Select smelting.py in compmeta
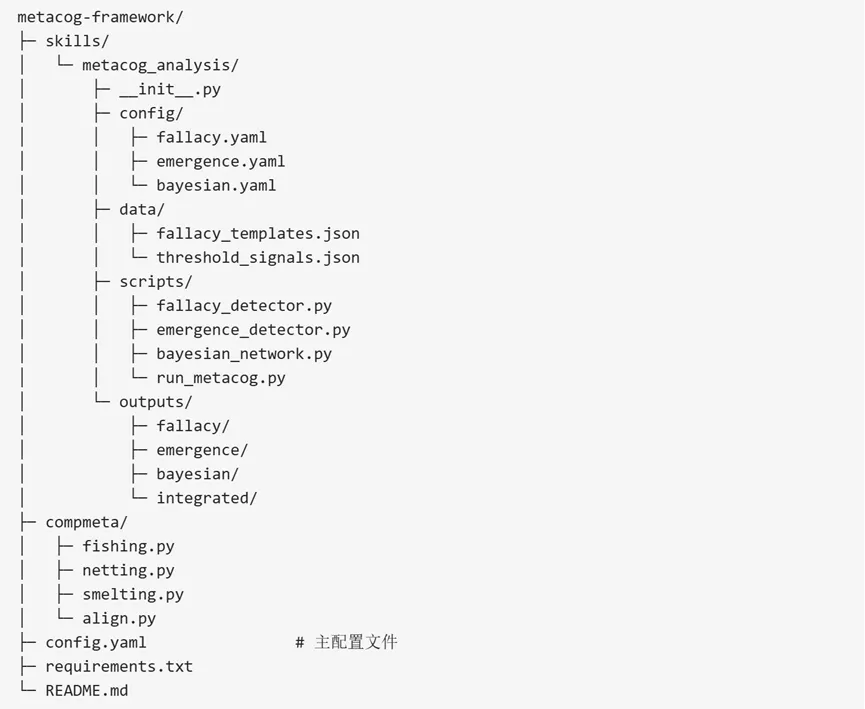Viewport: 865px width, 709px height. pos(133,594)
